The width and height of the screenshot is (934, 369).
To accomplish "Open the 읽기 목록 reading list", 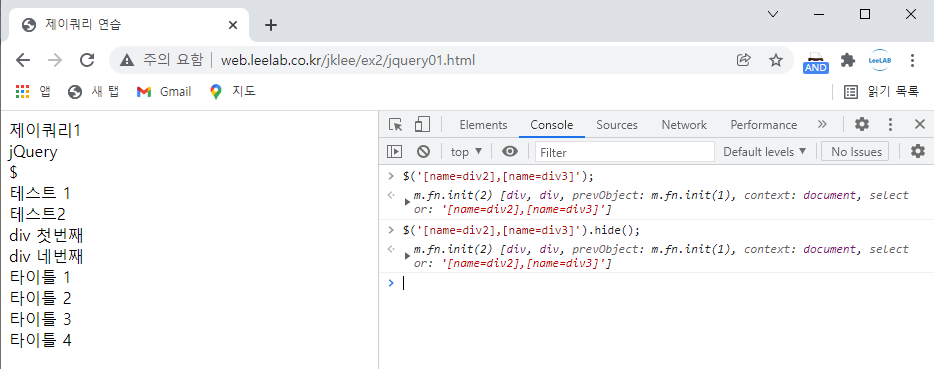I will point(882,91).
